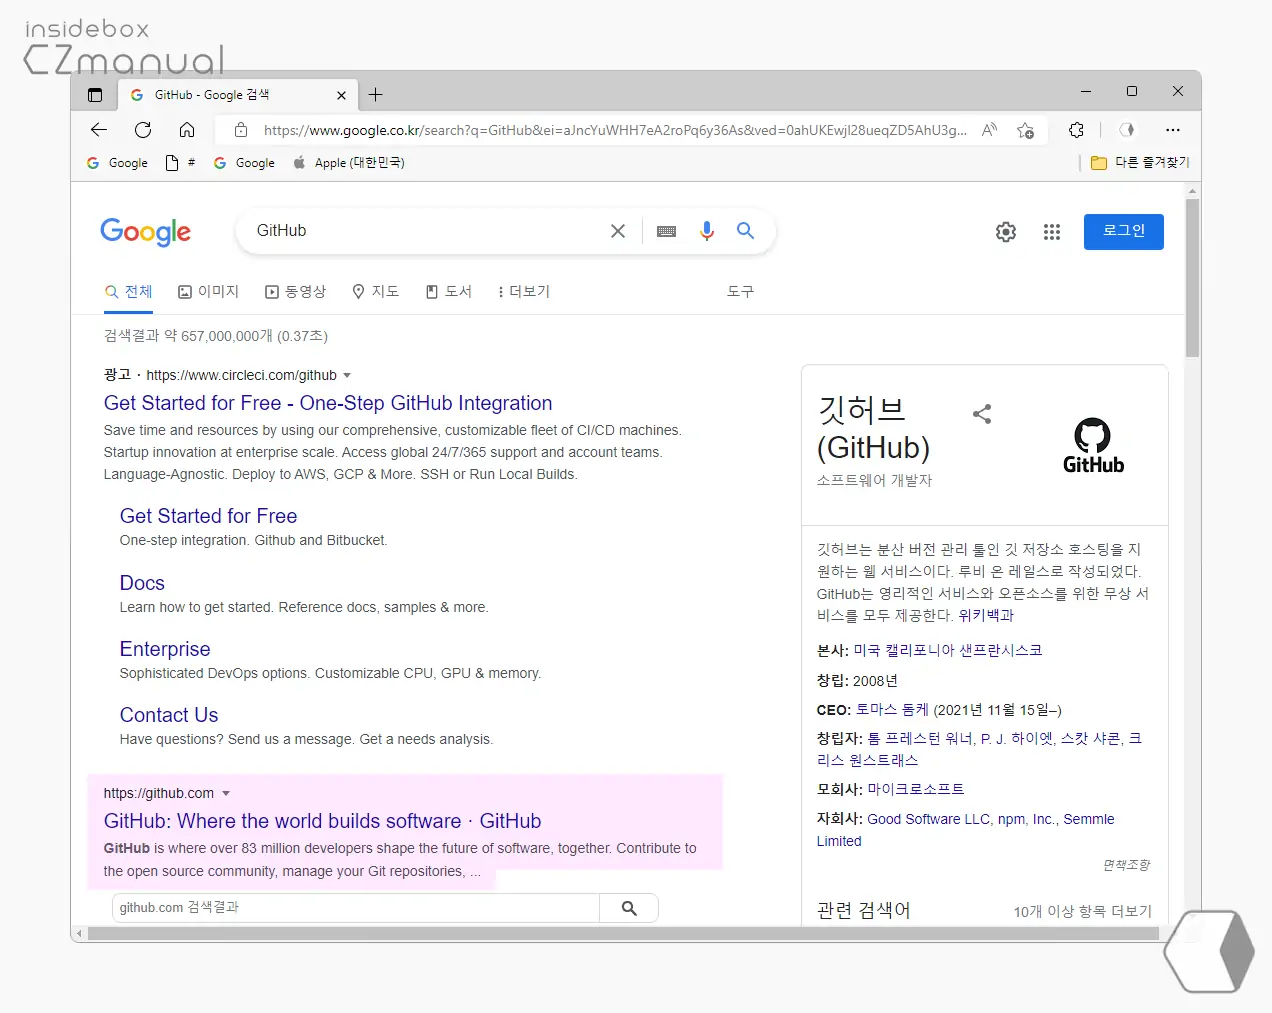Open the # bookmark page
Viewport: 1272px width, 1013px height.
180,163
